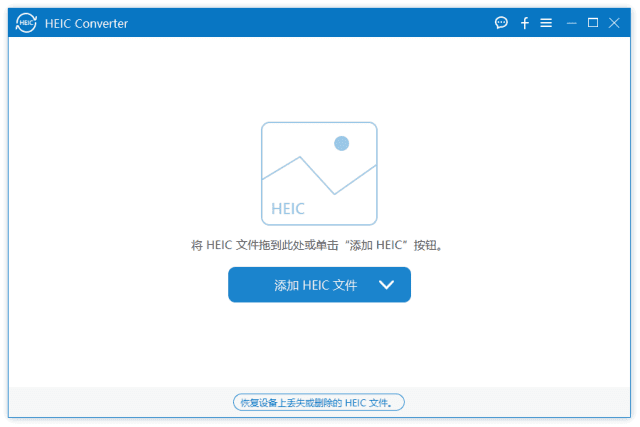The width and height of the screenshot is (640, 427).
Task: Minimize the HEIC Converter window
Action: [572, 23]
